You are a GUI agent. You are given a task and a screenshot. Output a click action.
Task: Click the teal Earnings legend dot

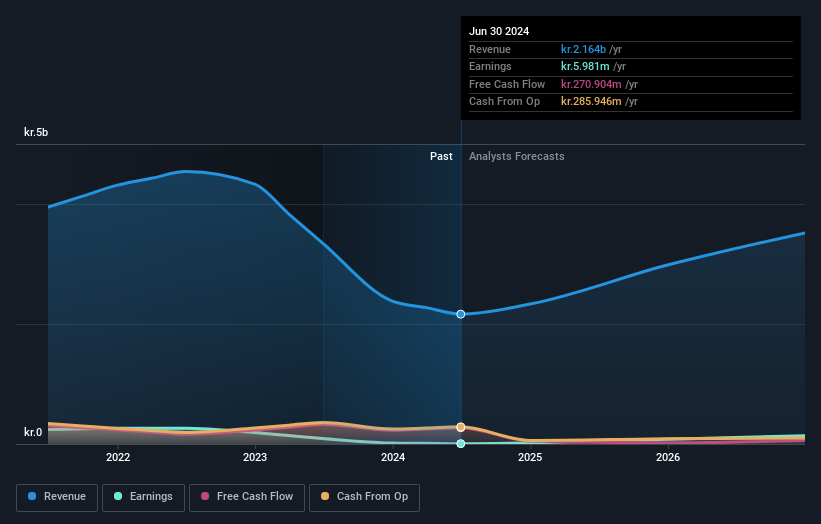(118, 496)
